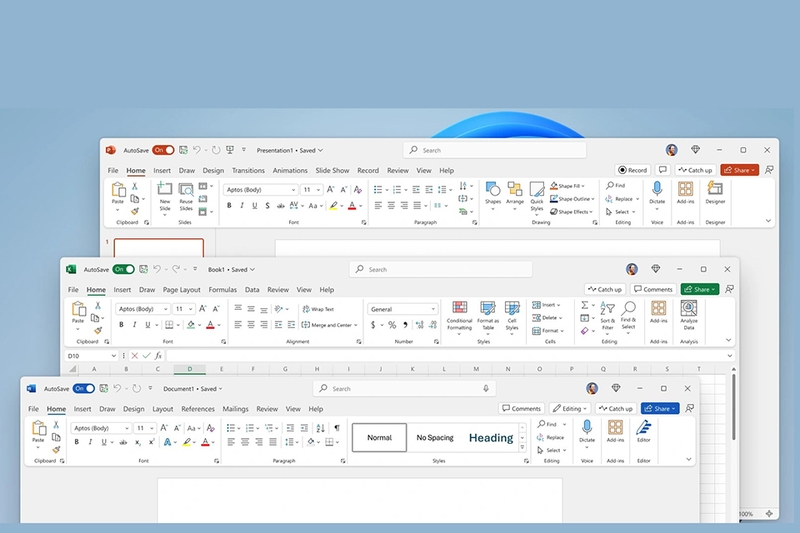Open Formulas tab in Excel
The image size is (800, 533).
[222, 290]
